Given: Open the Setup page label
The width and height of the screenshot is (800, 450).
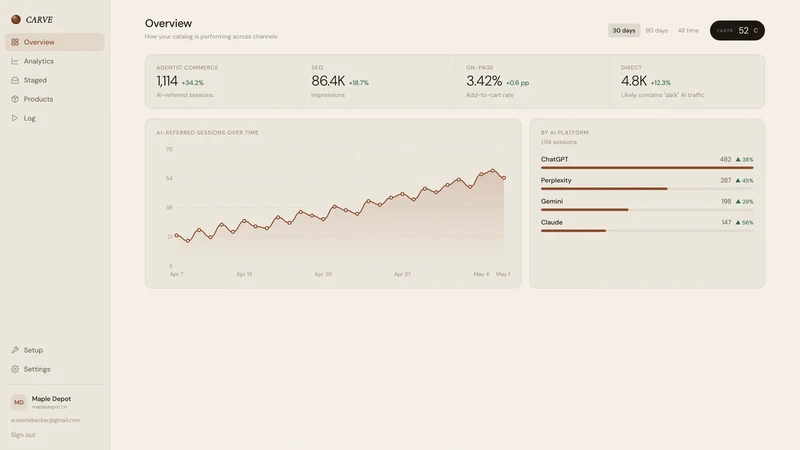Looking at the screenshot, I should [x=33, y=350].
